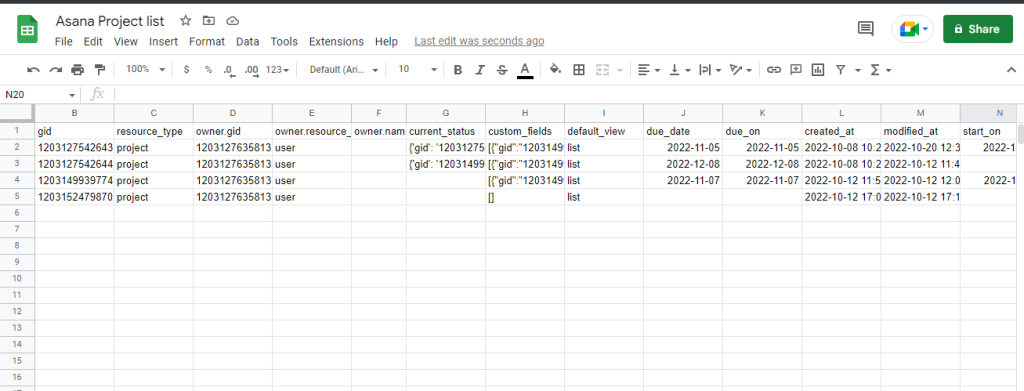1024x391 pixels.
Task: Open the fill color picker
Action: click(556, 69)
